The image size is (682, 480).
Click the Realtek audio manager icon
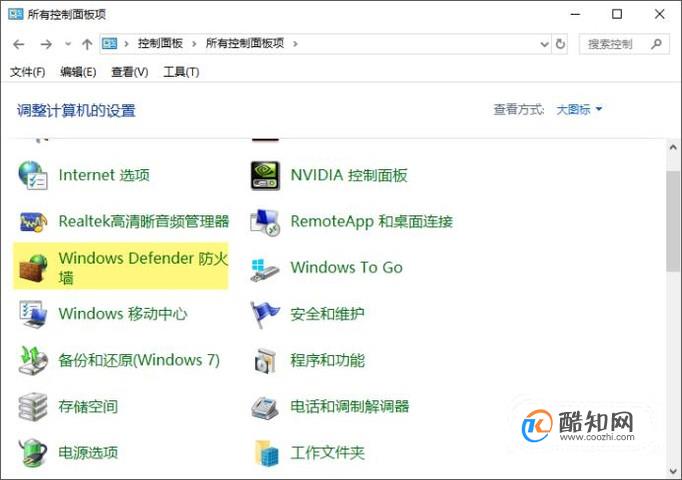33,222
